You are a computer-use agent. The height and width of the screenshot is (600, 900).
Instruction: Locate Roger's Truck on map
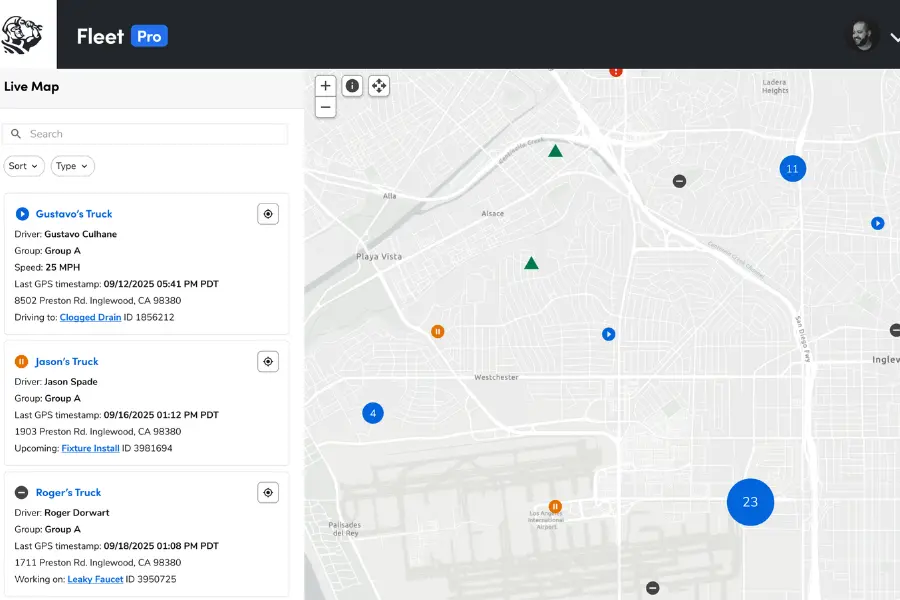268,493
